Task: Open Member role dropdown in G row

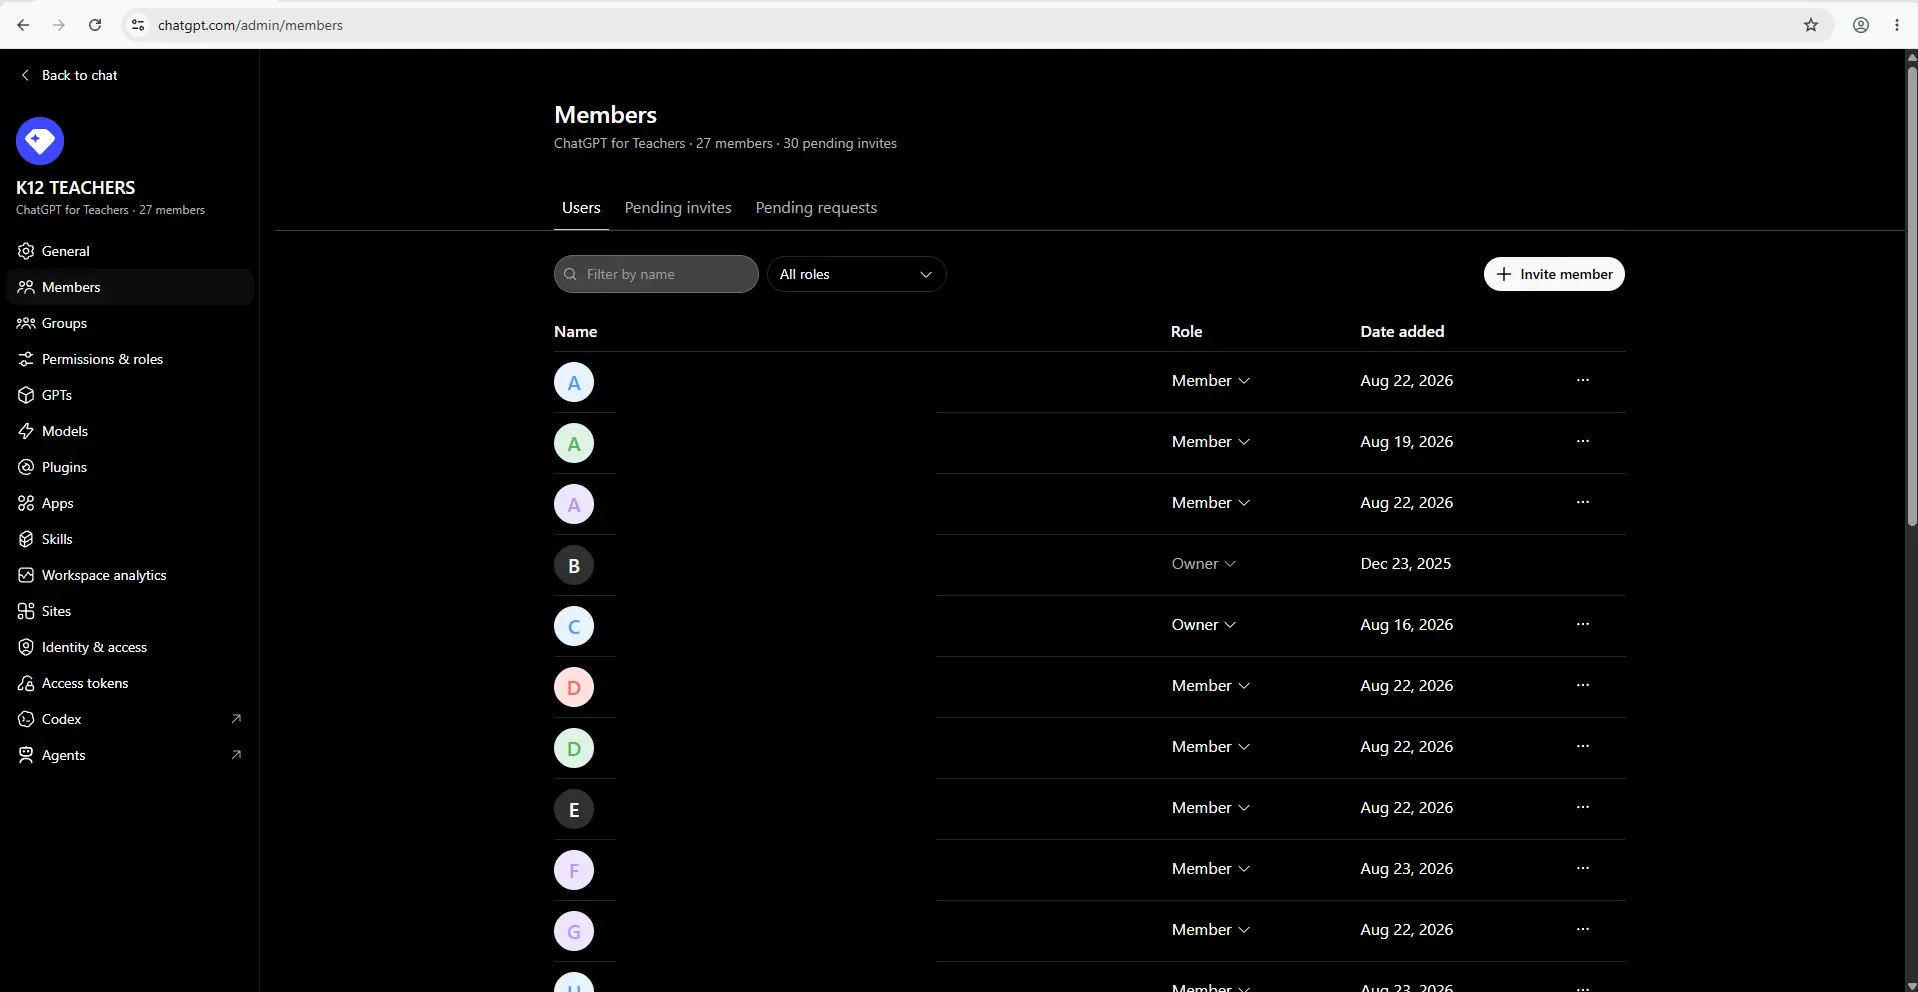Action: pyautogui.click(x=1211, y=930)
